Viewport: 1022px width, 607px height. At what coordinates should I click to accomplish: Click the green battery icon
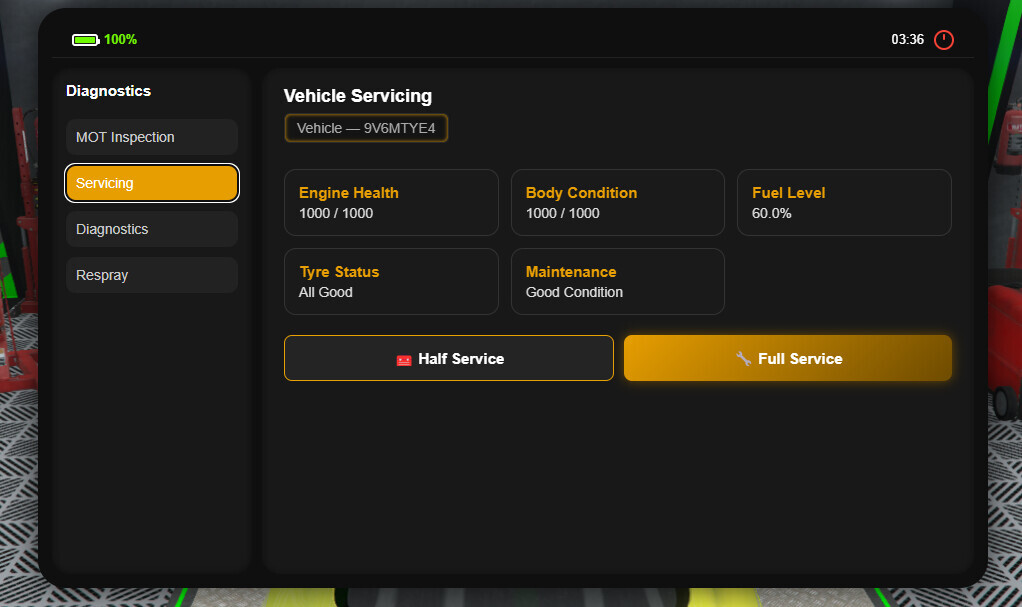click(x=85, y=40)
